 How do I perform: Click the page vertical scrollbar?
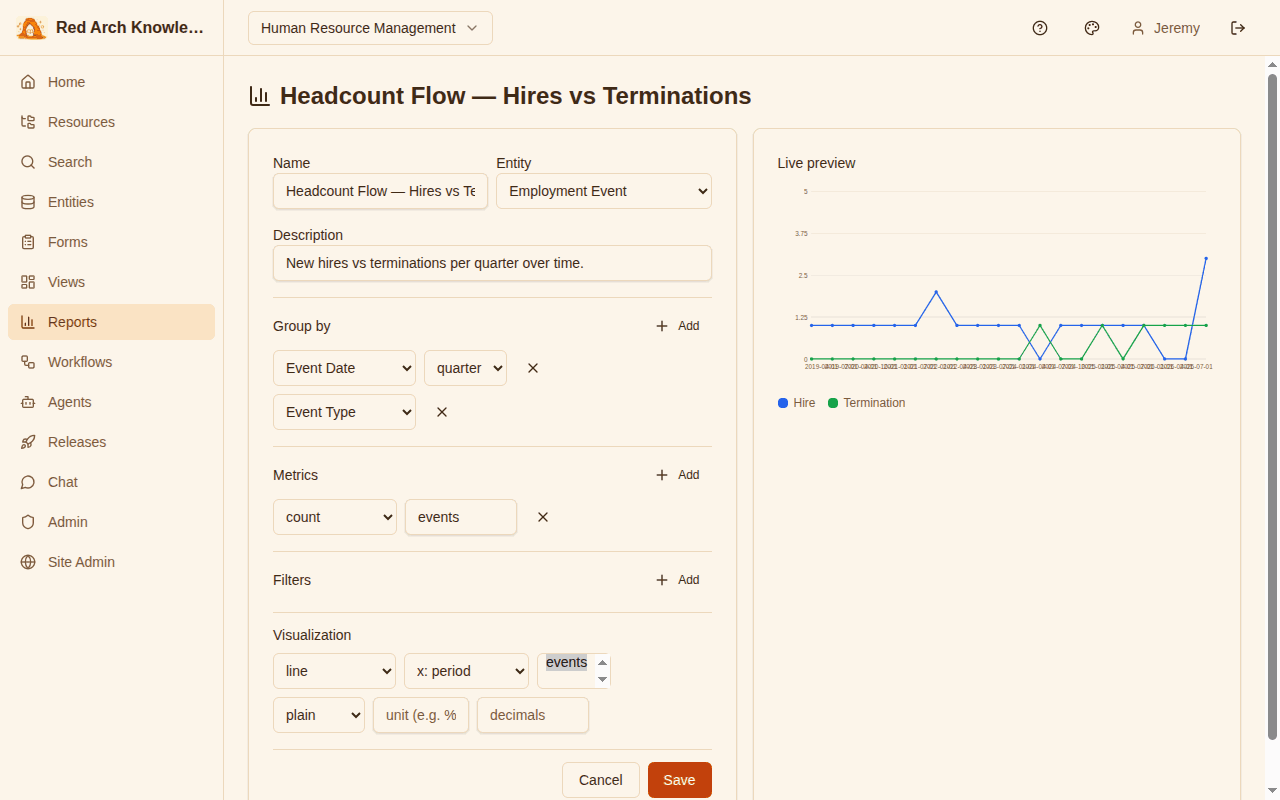(1273, 405)
